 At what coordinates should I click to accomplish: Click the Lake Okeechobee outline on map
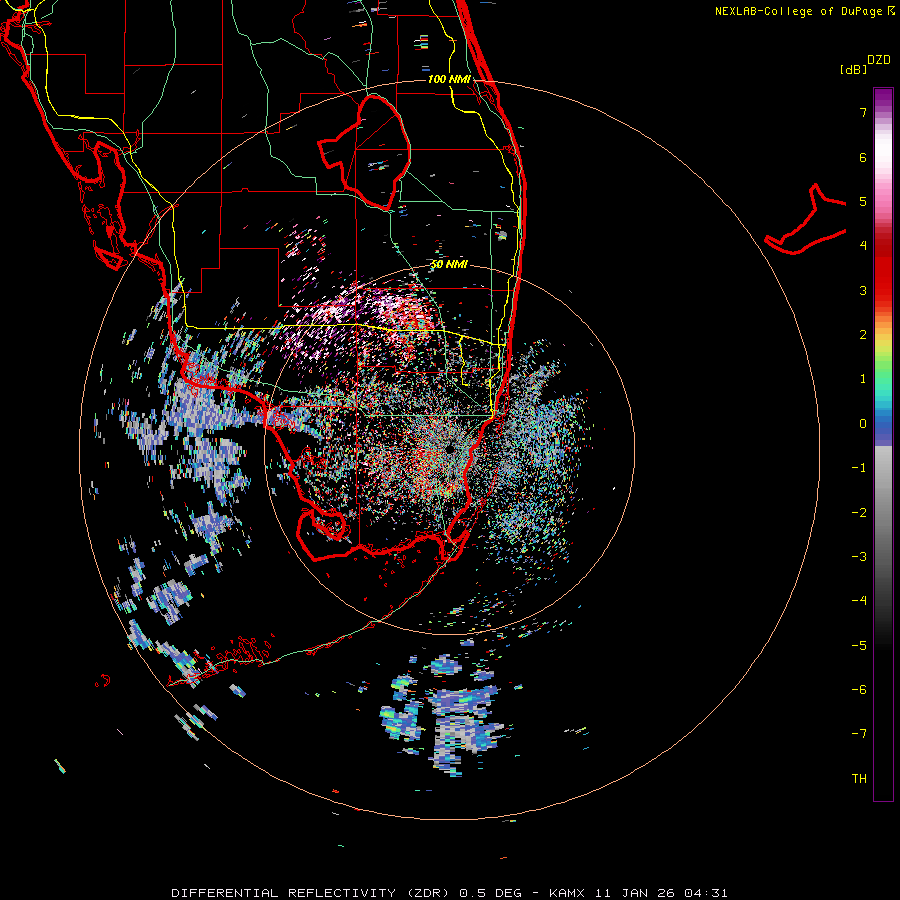(364, 152)
